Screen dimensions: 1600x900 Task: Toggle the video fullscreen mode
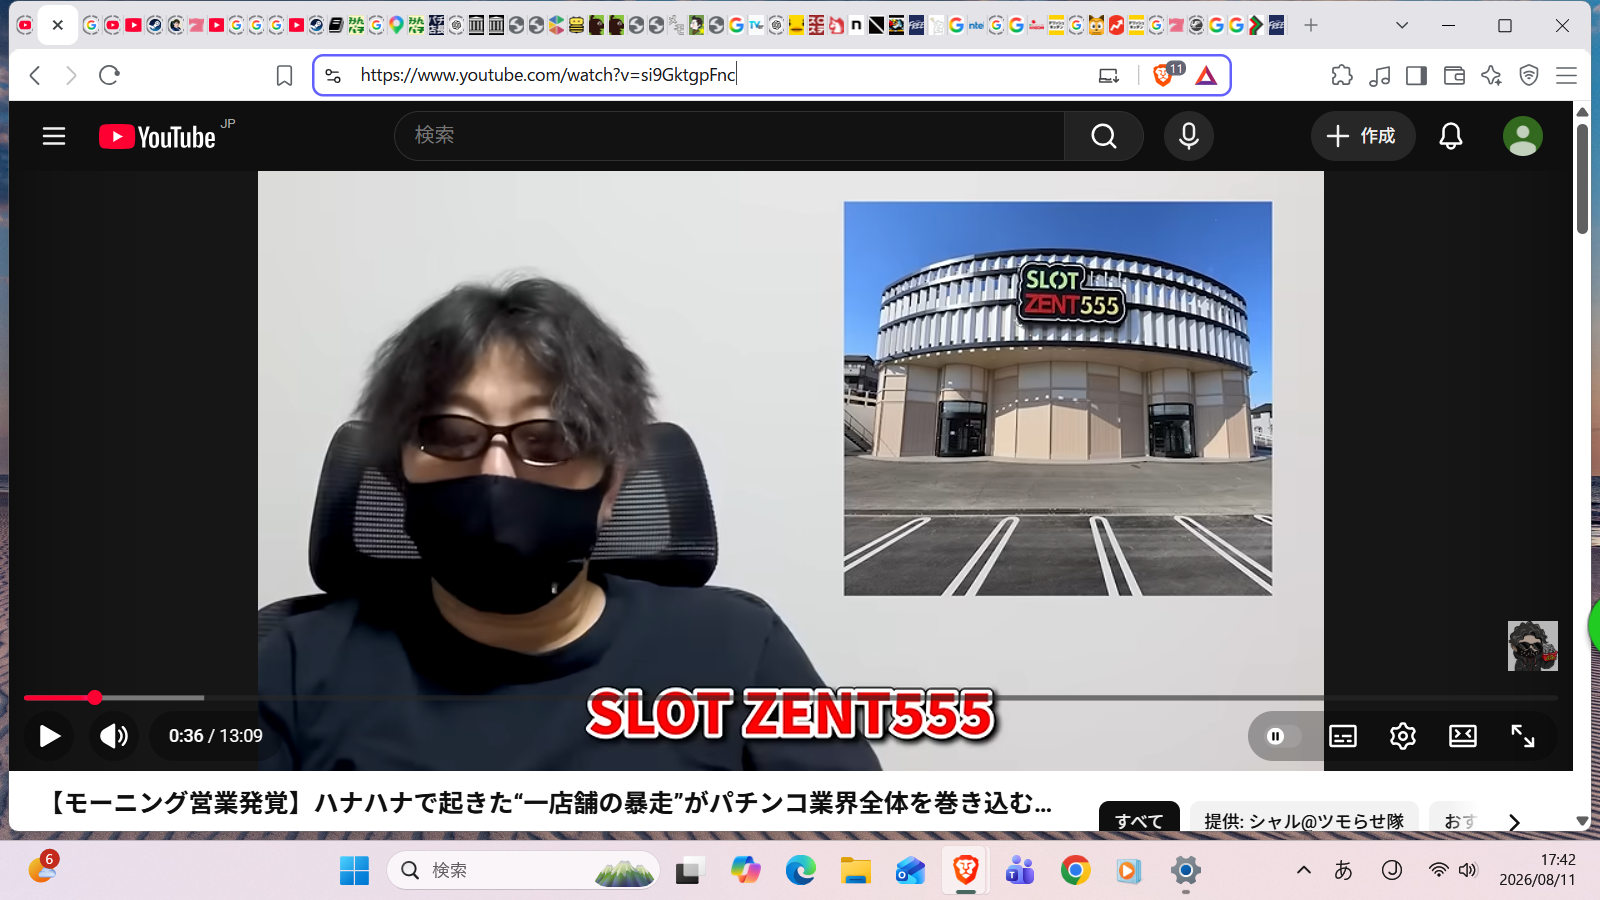click(x=1523, y=737)
